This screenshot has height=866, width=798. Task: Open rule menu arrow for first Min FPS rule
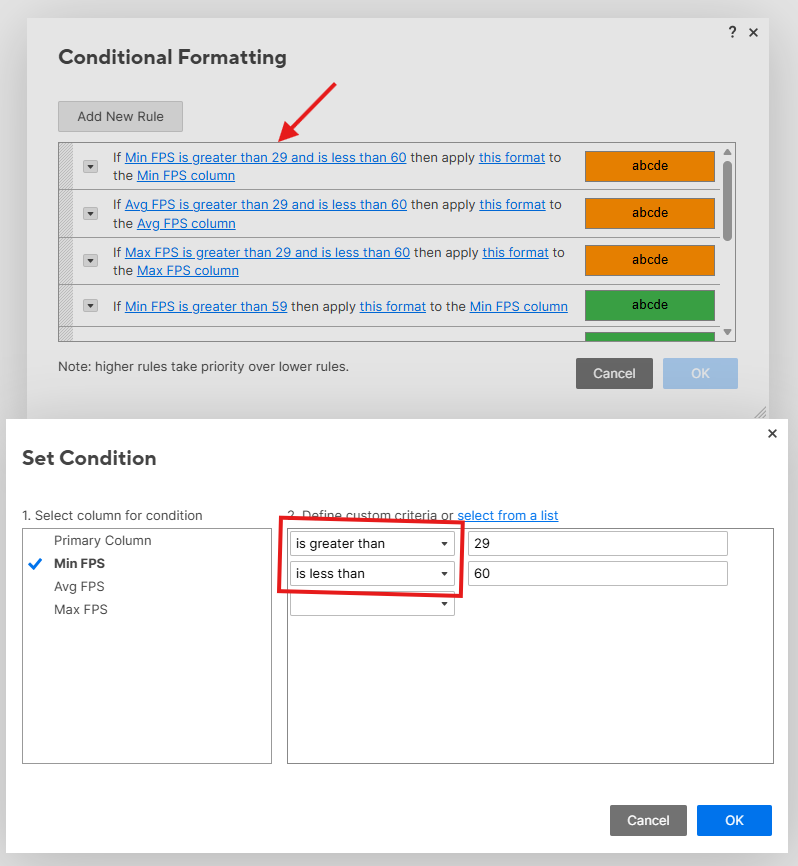pyautogui.click(x=91, y=166)
